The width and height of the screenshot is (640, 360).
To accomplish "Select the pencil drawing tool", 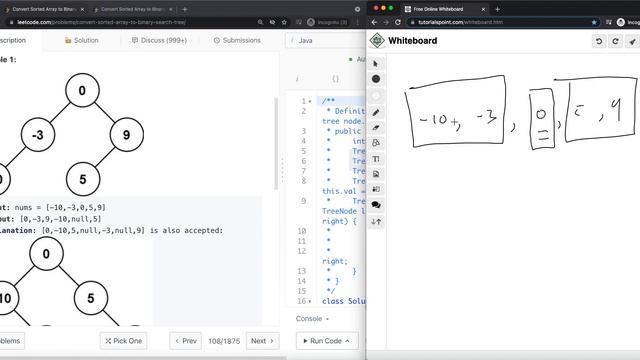I will pos(376,112).
